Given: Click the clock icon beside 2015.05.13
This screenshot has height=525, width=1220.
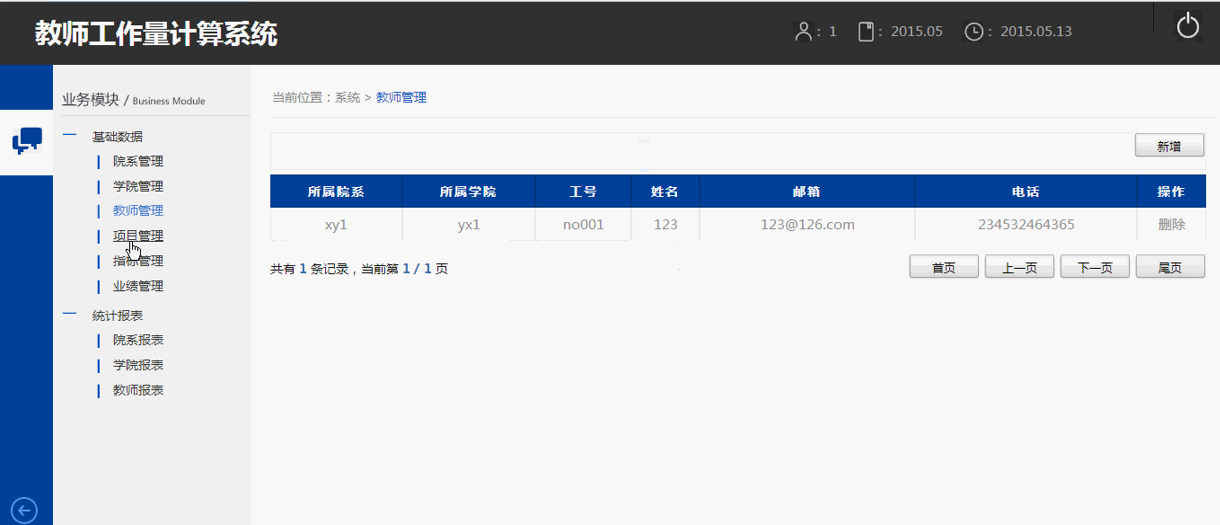Looking at the screenshot, I should pos(973,32).
